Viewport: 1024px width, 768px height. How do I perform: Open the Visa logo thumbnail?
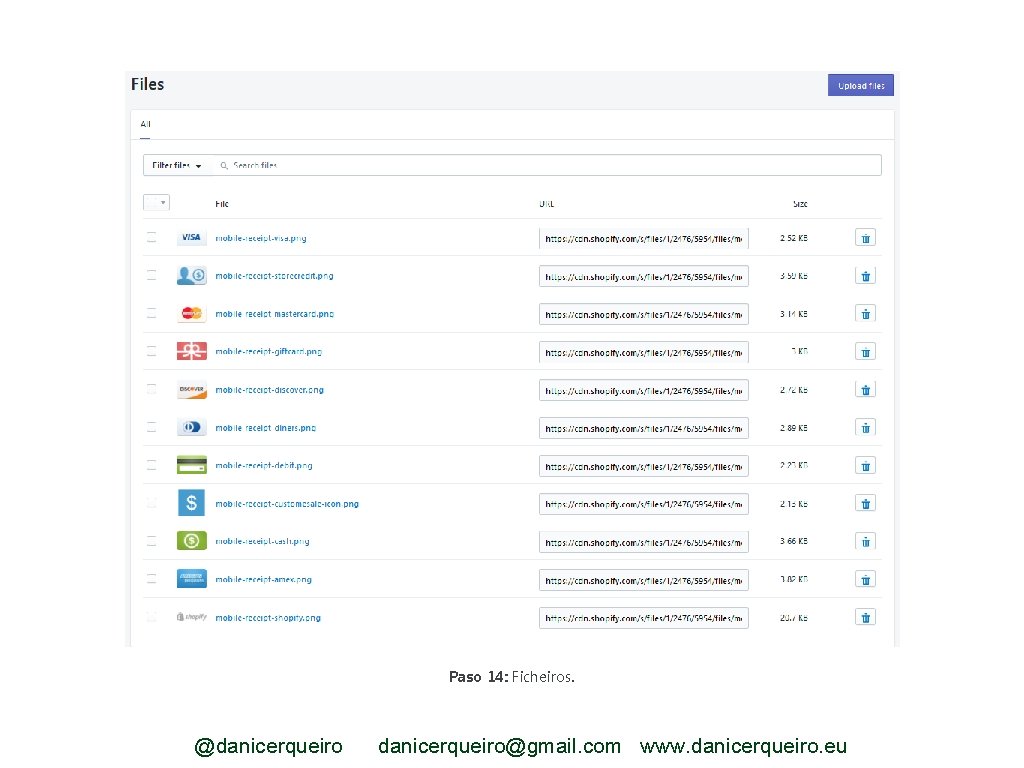point(191,238)
